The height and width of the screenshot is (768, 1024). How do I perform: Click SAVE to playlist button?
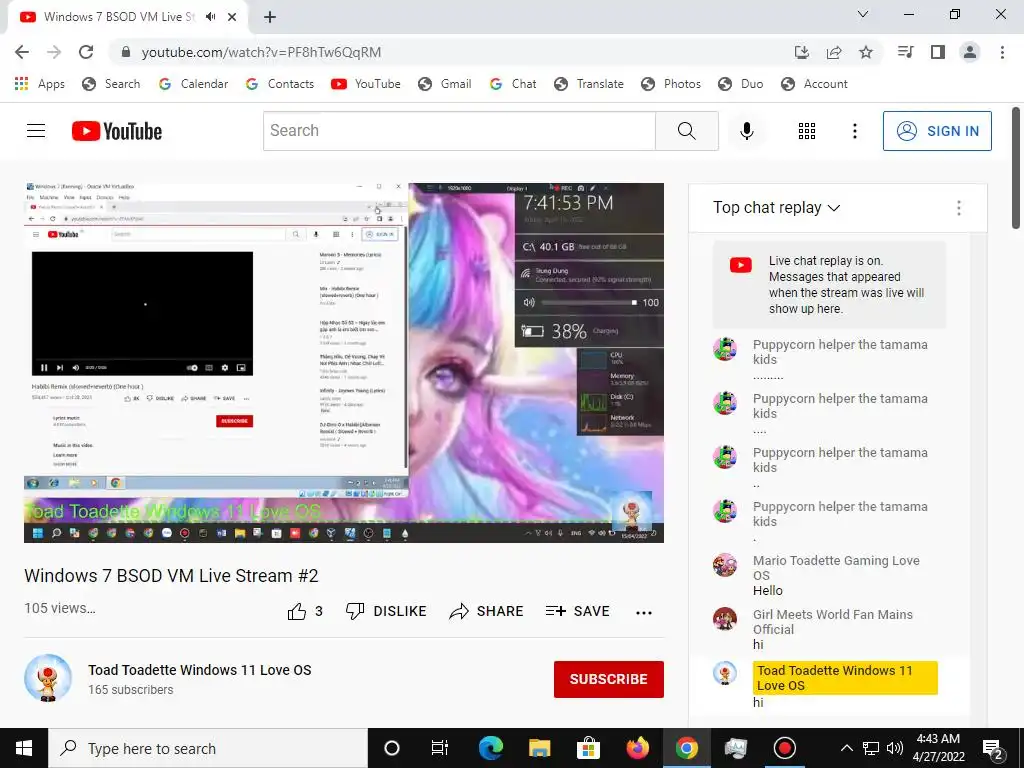point(577,611)
